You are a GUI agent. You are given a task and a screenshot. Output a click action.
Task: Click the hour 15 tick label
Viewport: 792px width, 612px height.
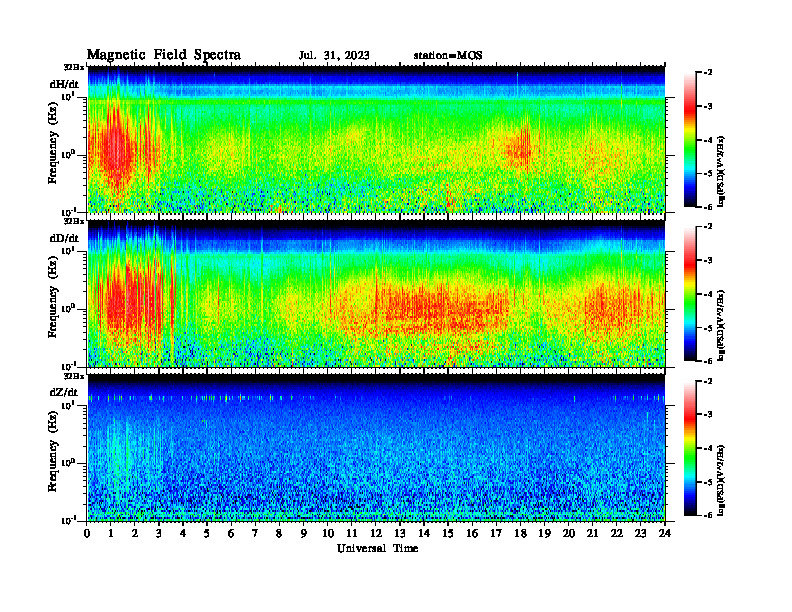pos(448,534)
